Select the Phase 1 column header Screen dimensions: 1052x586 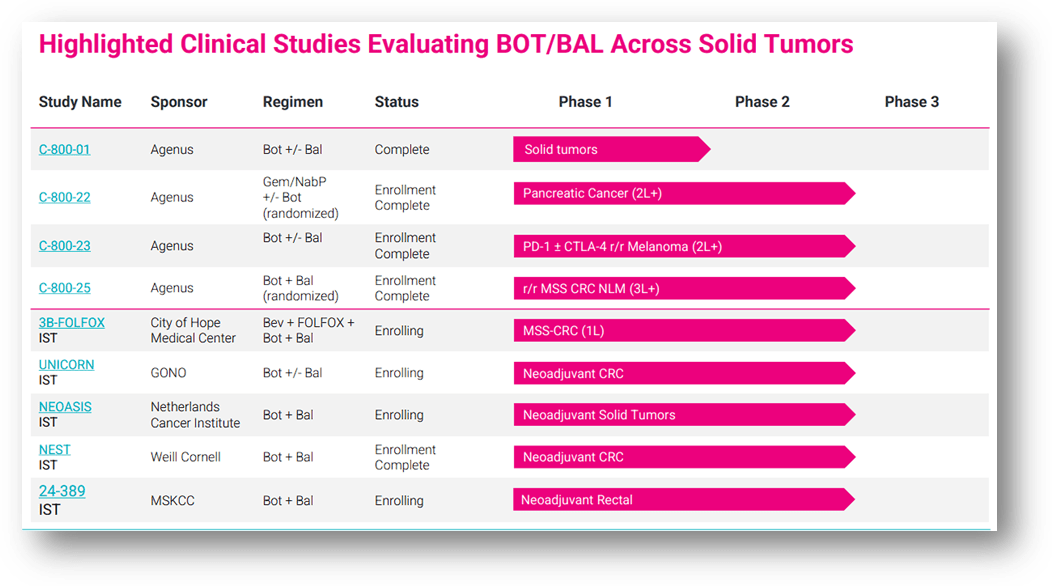[x=585, y=102]
